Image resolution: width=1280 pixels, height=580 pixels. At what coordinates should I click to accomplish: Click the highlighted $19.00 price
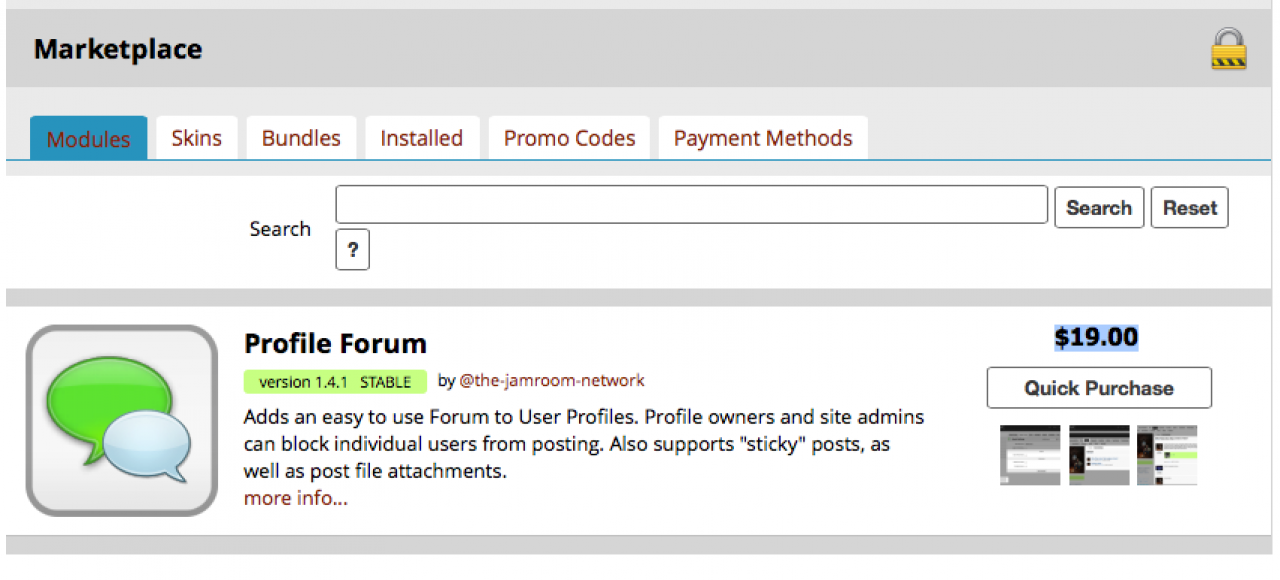1096,338
